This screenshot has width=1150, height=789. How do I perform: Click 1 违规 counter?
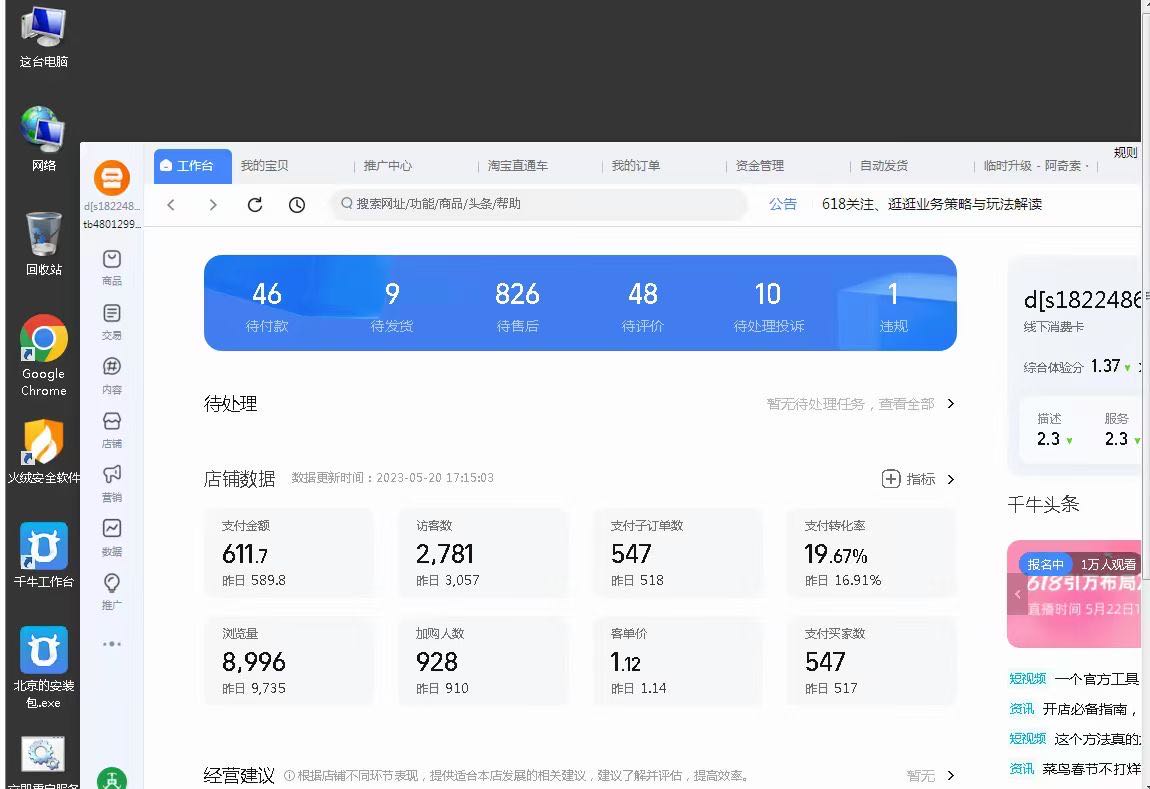[x=893, y=306]
